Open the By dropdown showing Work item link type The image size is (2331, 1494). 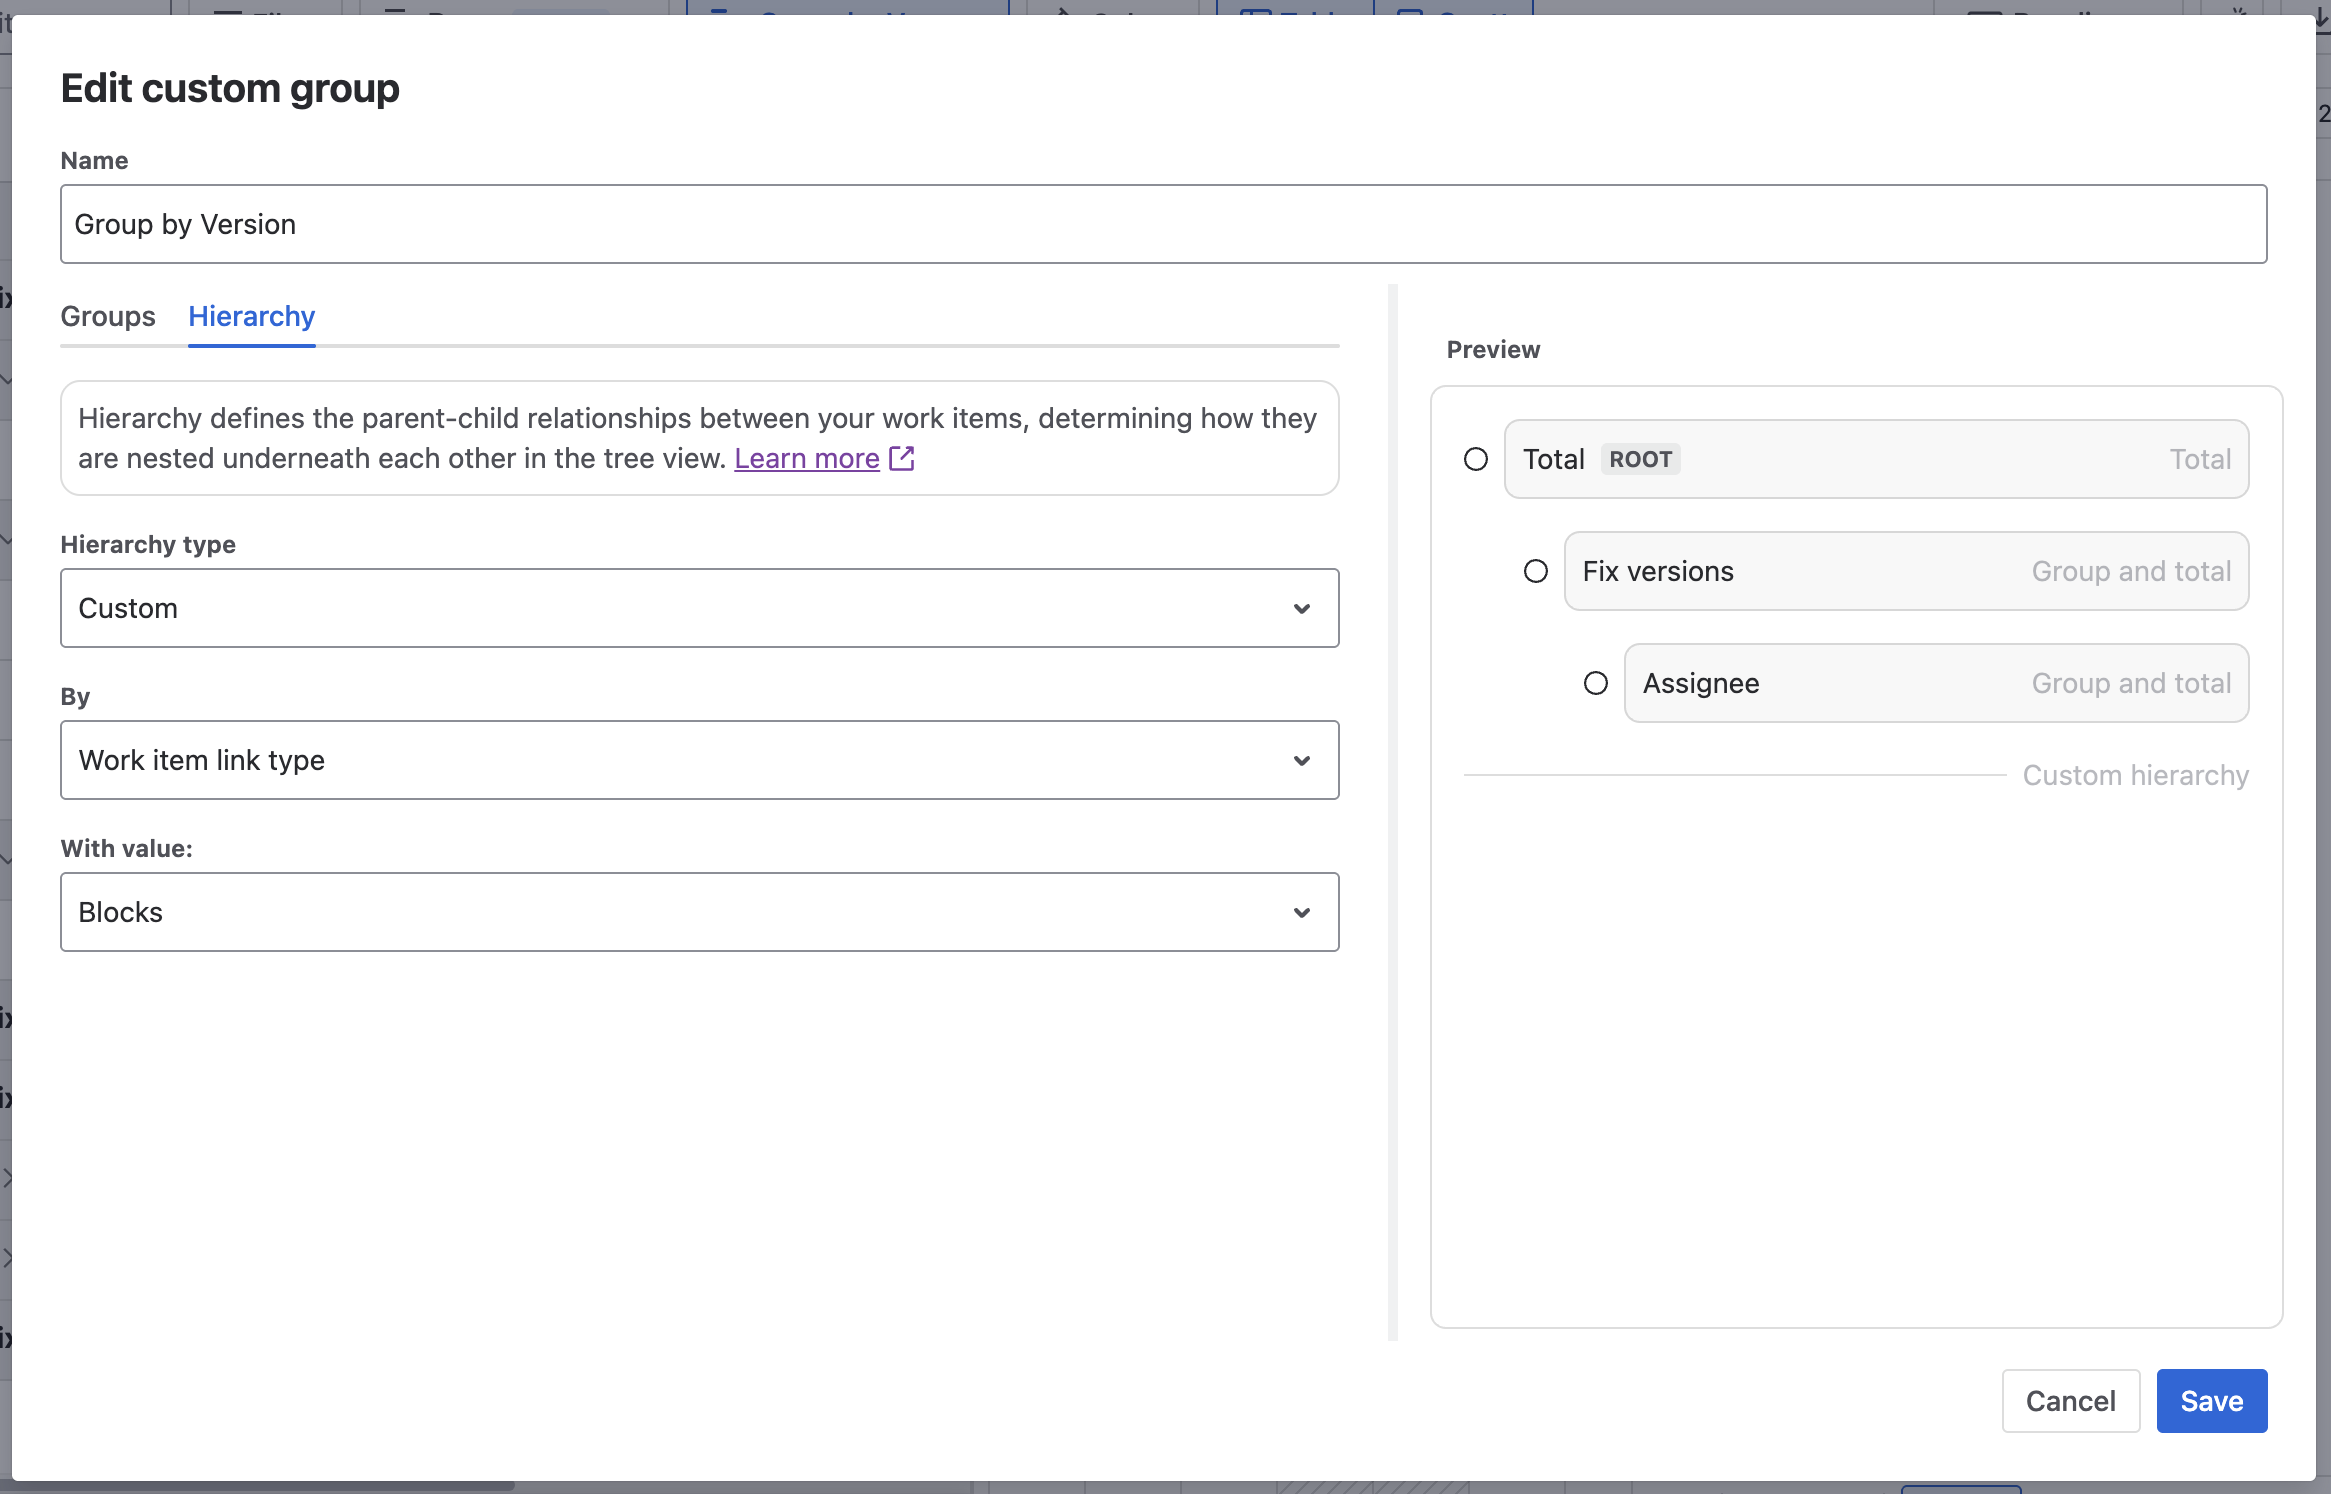pos(699,760)
